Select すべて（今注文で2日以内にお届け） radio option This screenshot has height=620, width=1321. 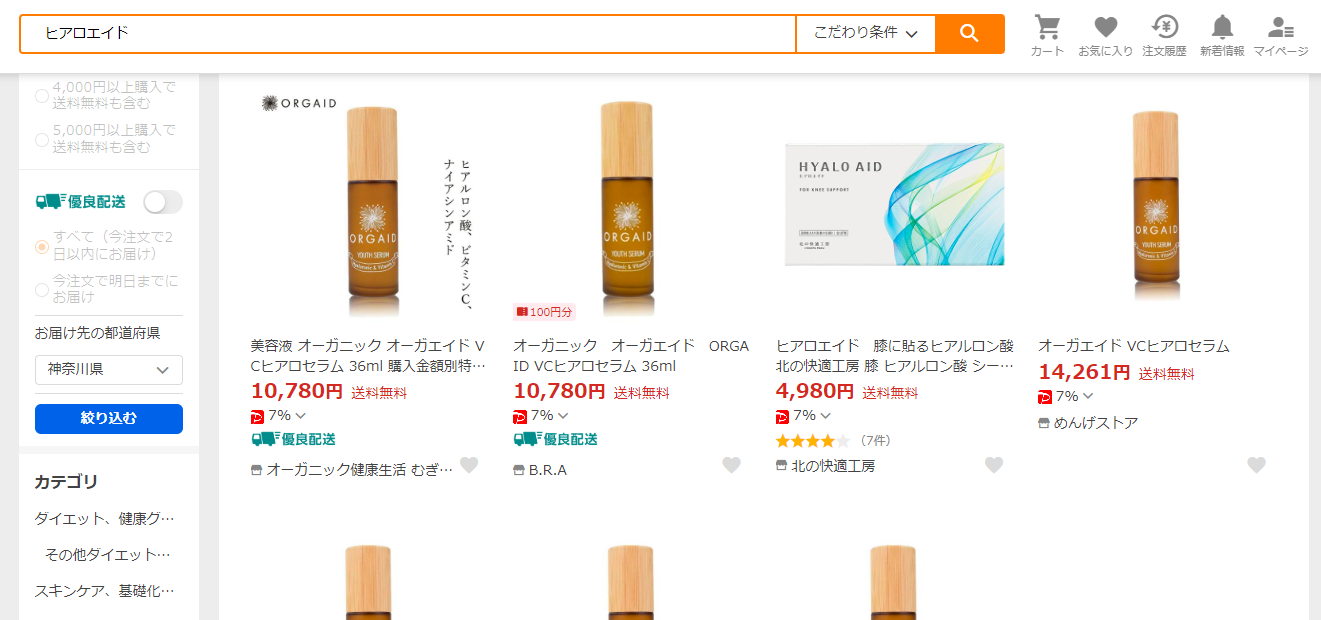pyautogui.click(x=42, y=246)
